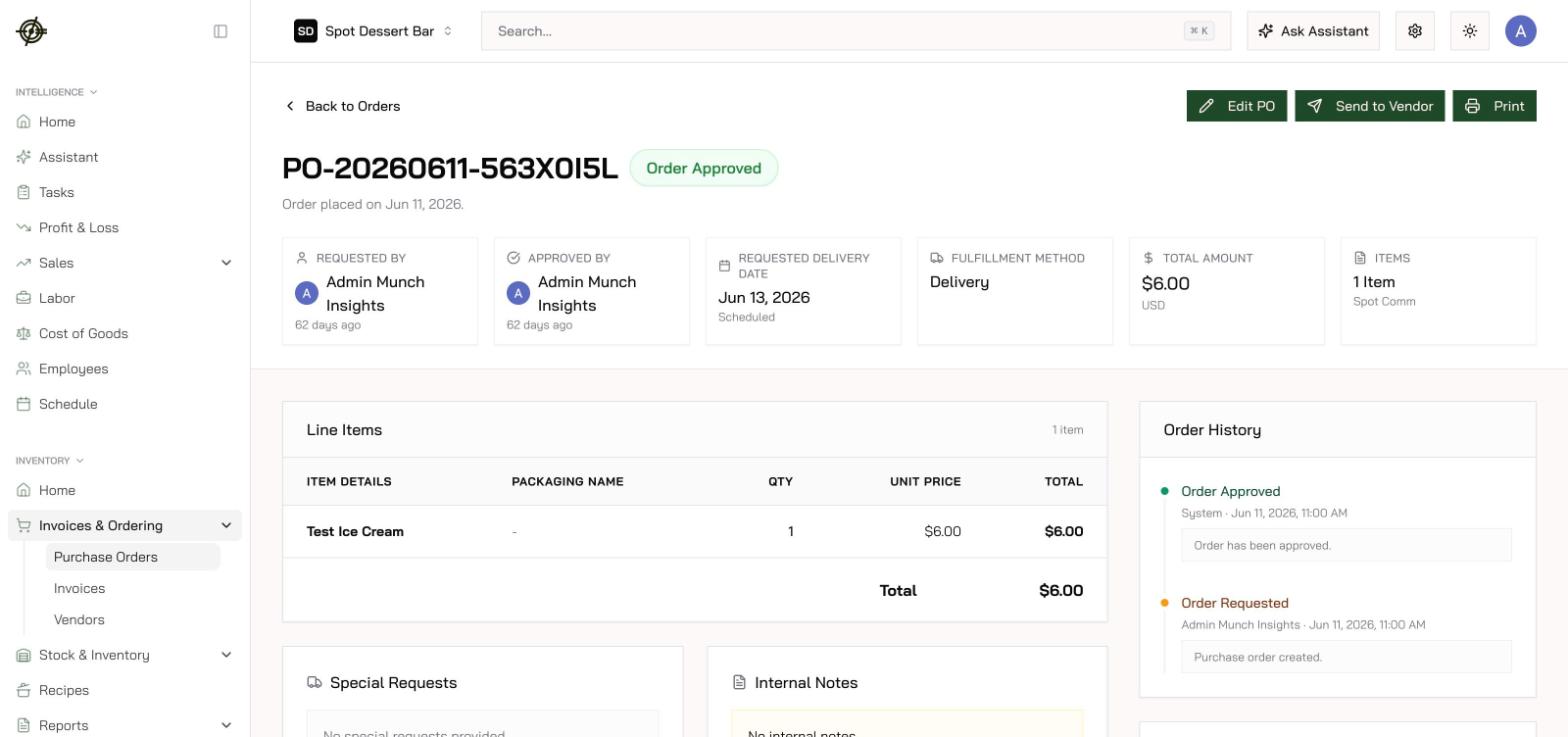This screenshot has width=1568, height=737.
Task: Click the Assistant sparkle icon in sidebar
Action: click(24, 157)
